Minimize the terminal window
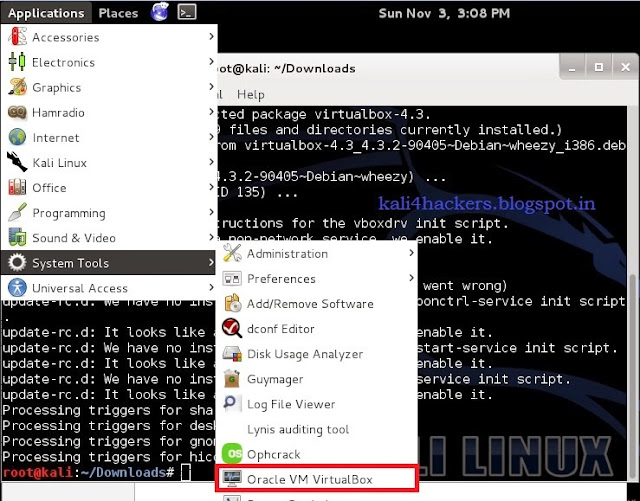This screenshot has width=640, height=501. pos(572,67)
